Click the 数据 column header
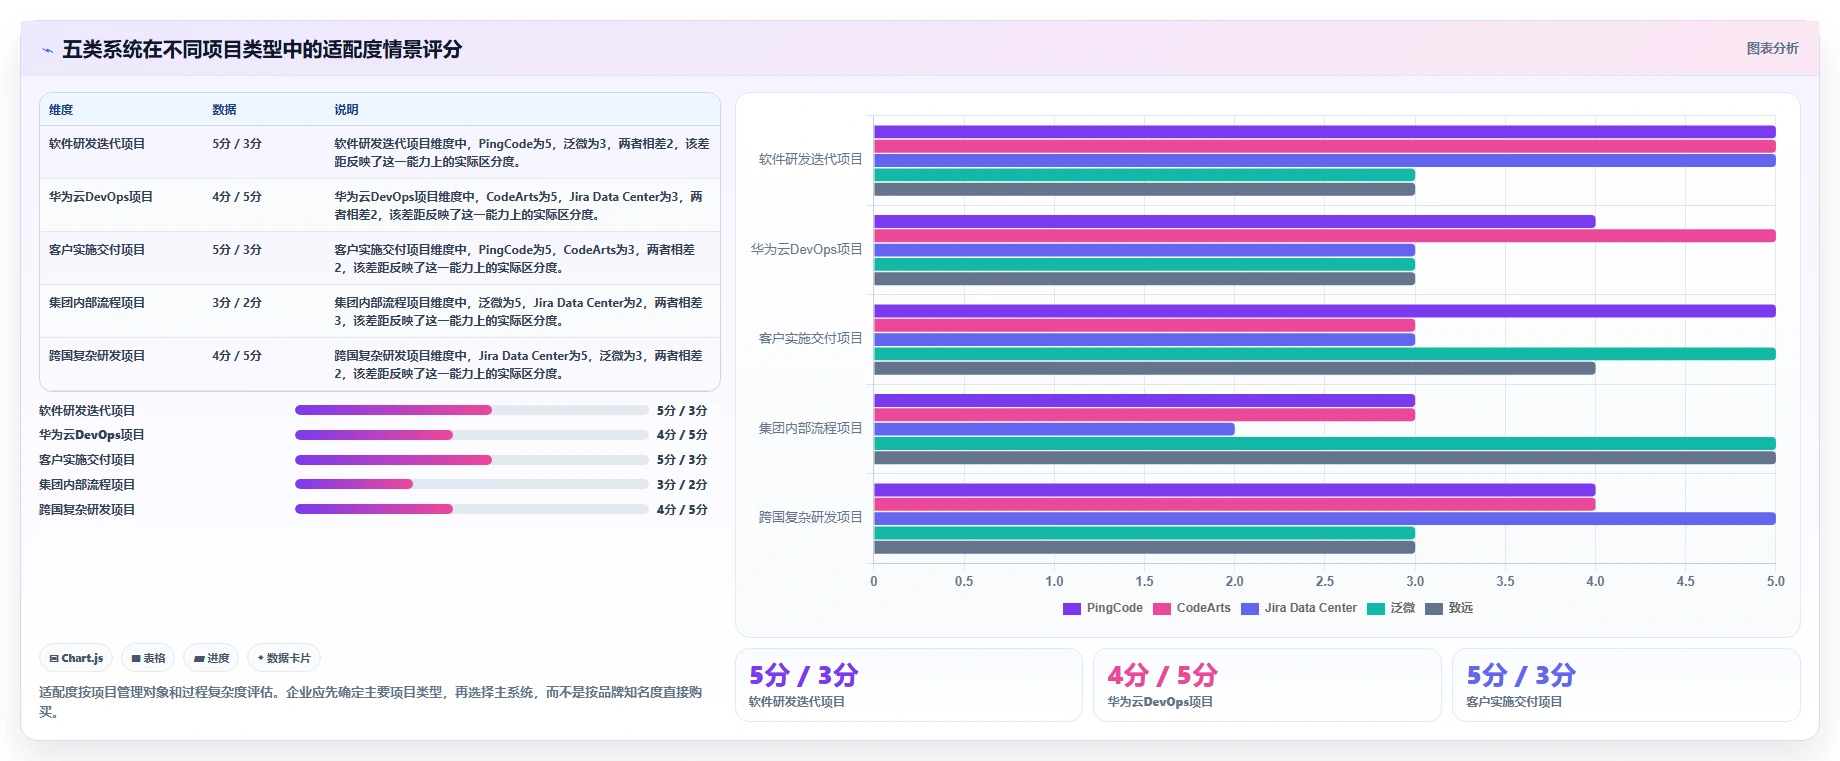 (224, 110)
